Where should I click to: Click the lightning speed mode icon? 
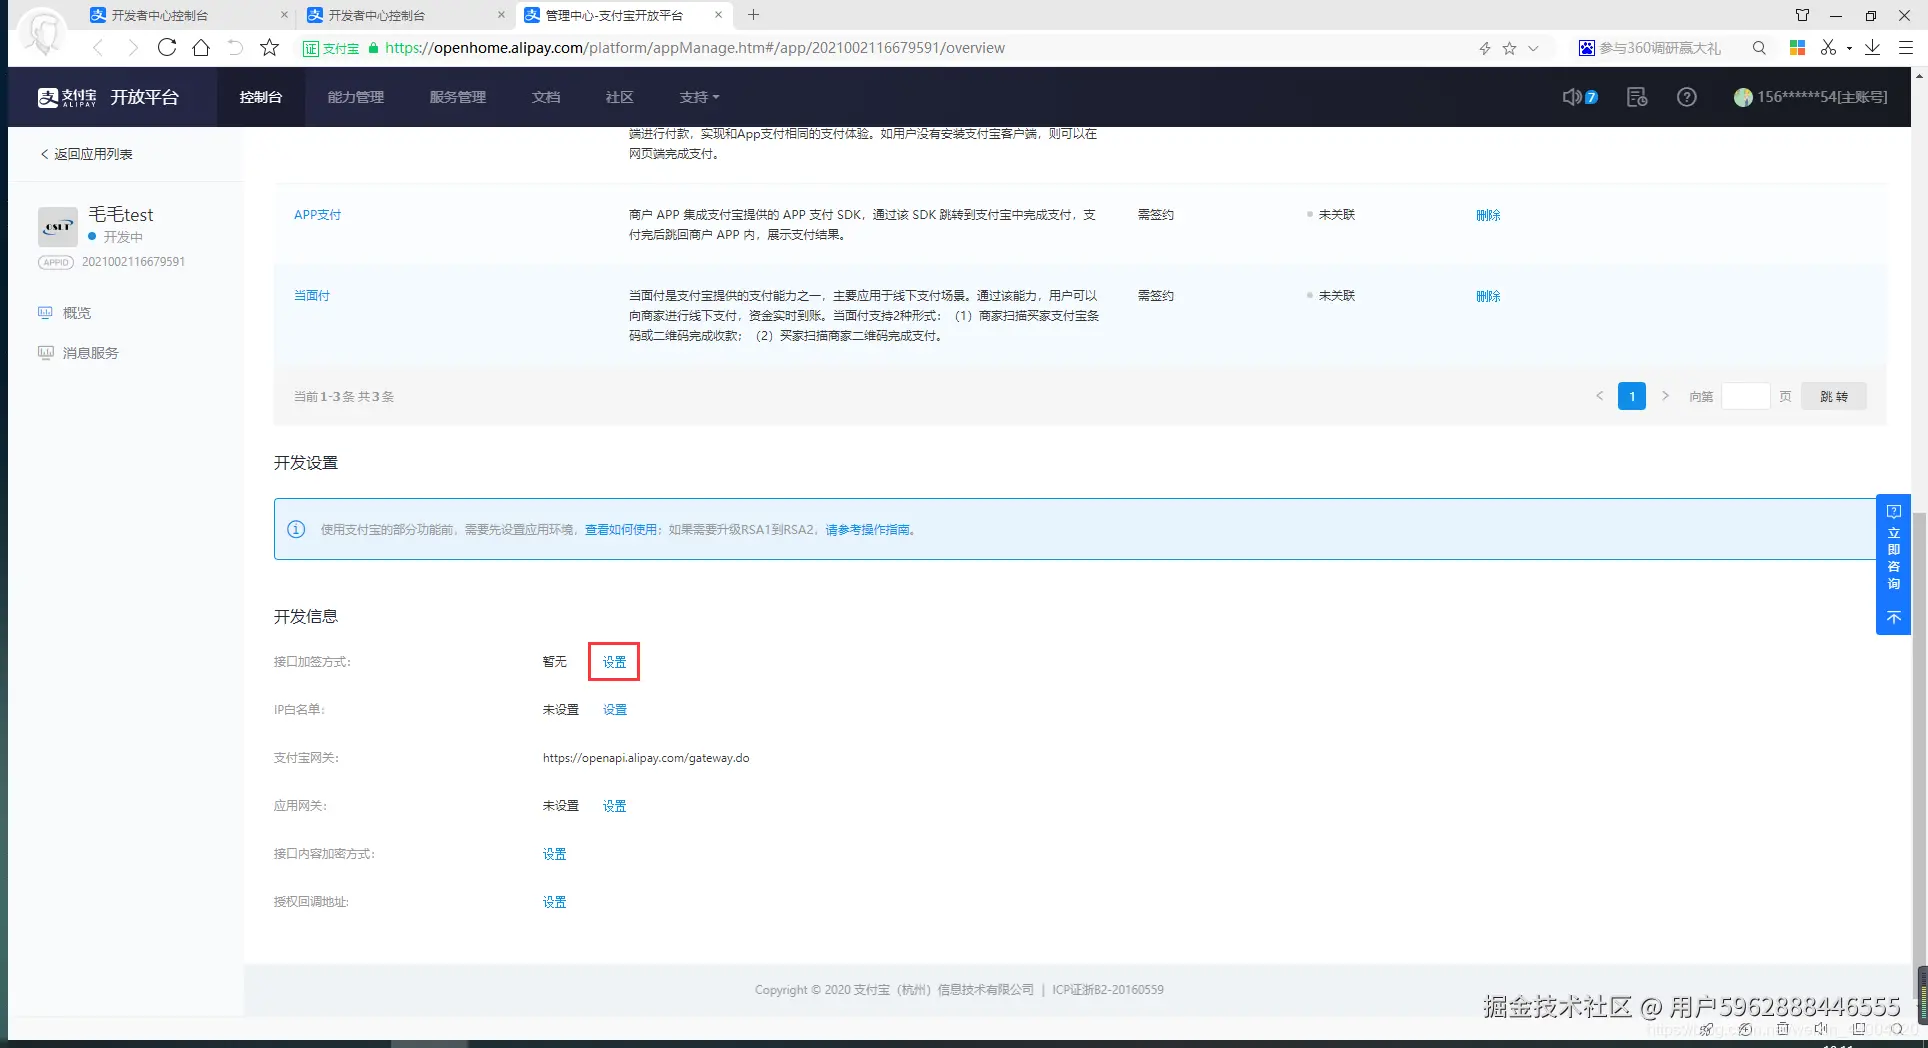pos(1485,48)
